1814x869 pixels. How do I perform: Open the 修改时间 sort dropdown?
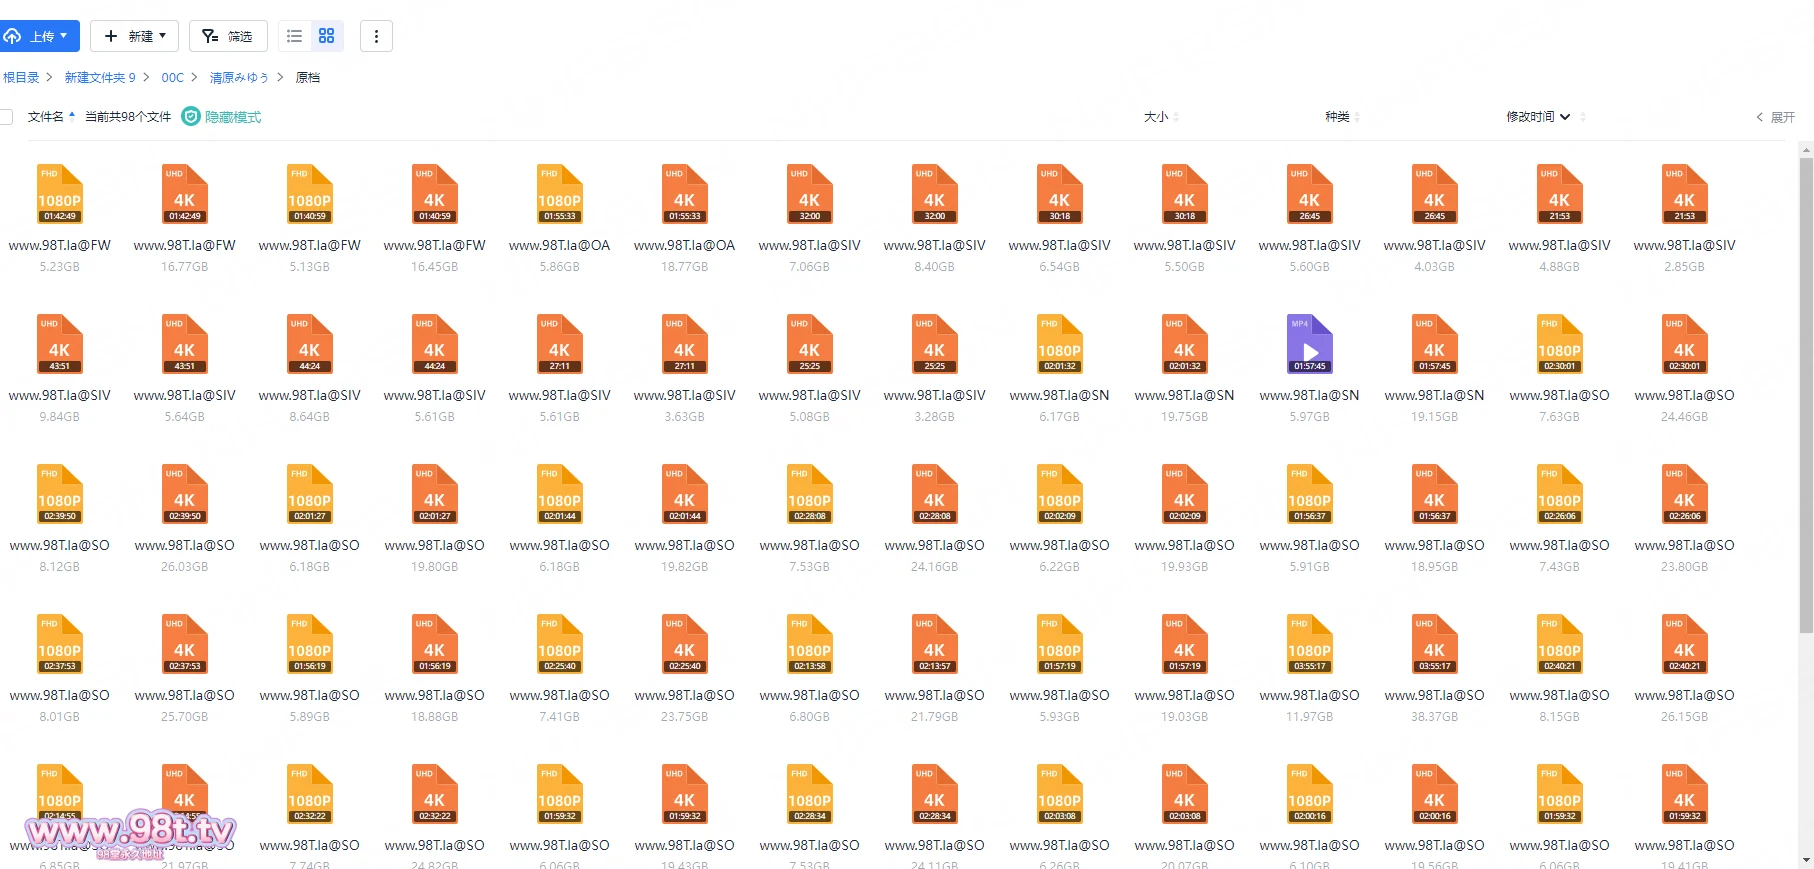1538,117
